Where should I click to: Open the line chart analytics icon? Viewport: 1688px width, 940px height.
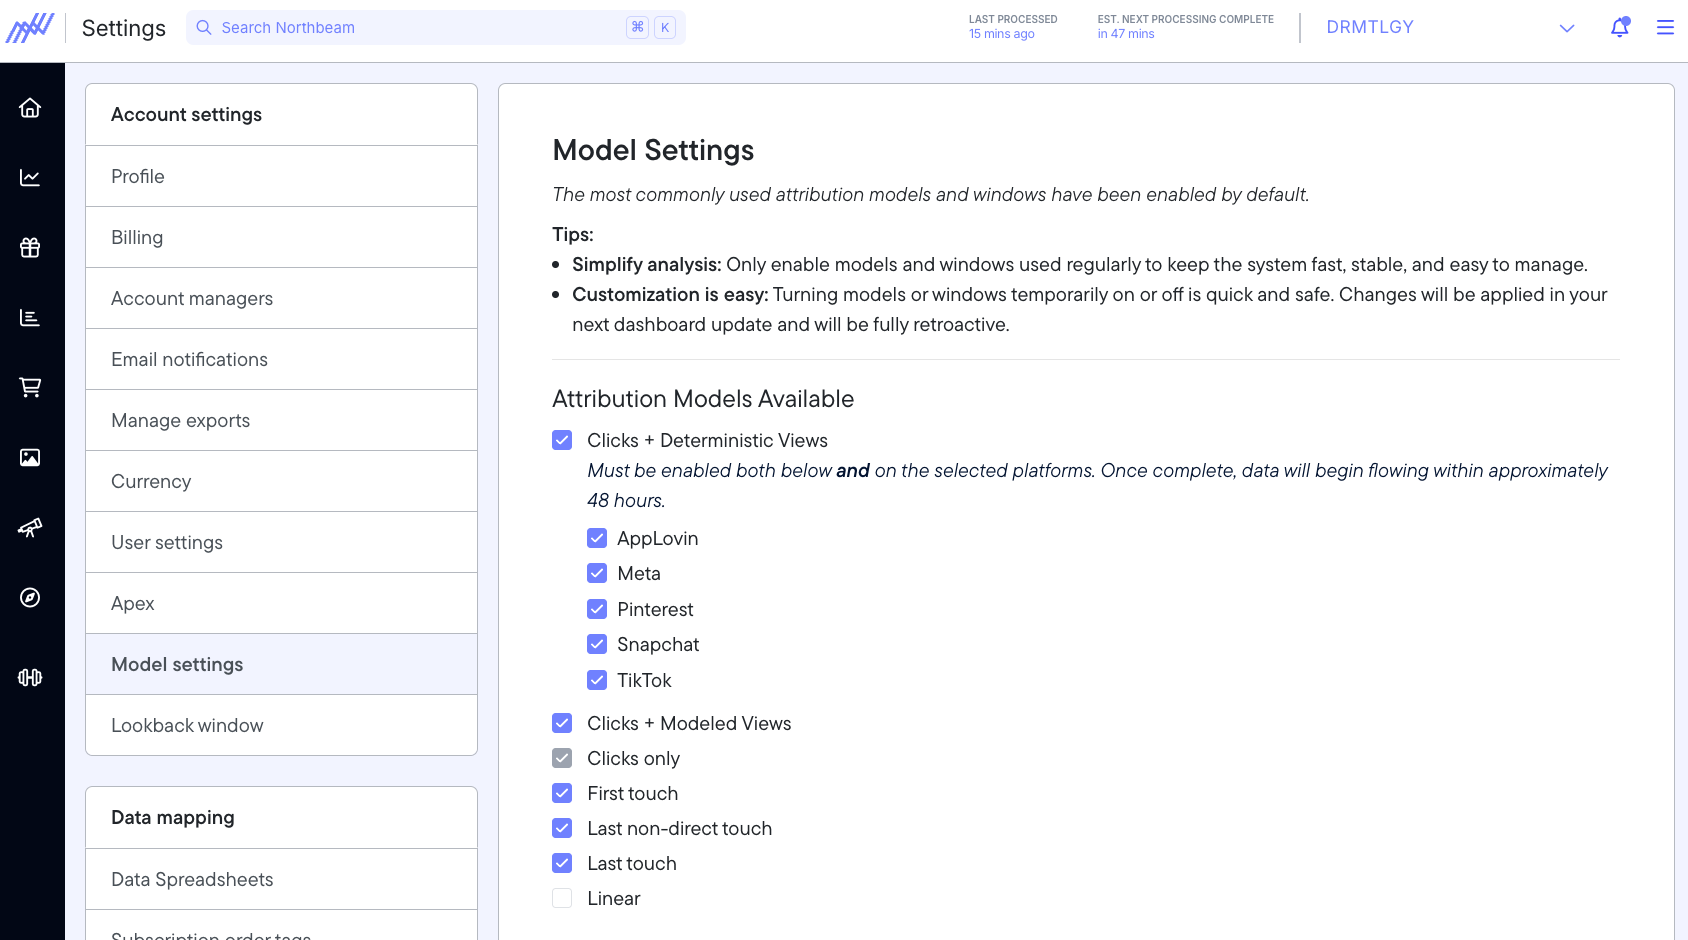(x=30, y=178)
